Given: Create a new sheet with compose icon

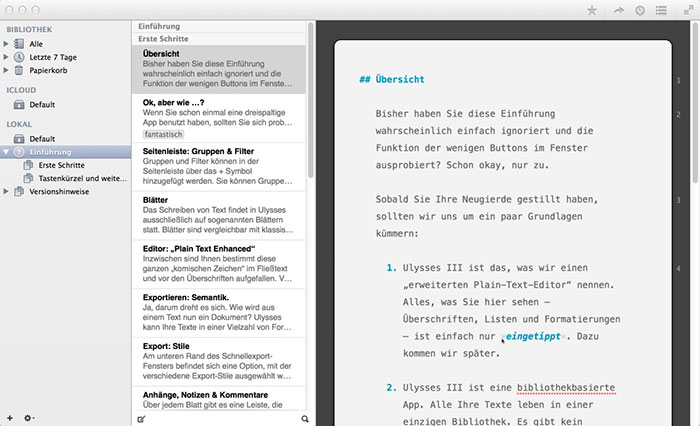Looking at the screenshot, I should coord(142,419).
